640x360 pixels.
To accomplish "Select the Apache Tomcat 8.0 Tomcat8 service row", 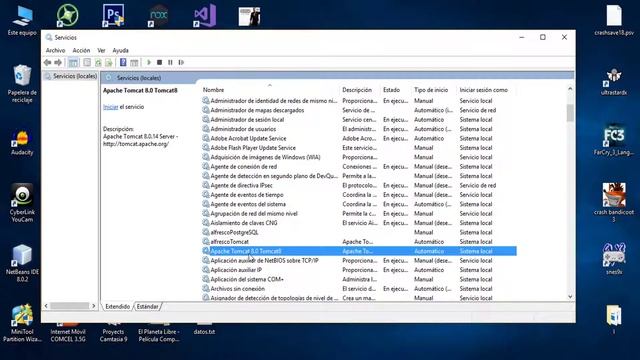I will (359, 251).
